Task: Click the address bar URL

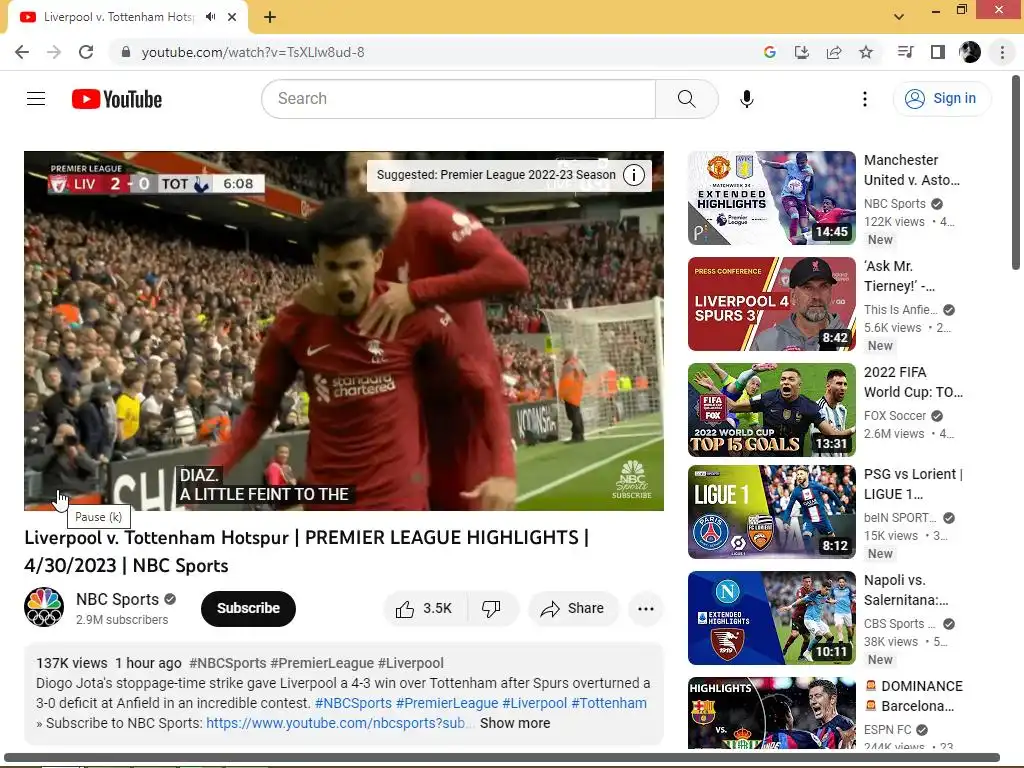Action: click(253, 52)
